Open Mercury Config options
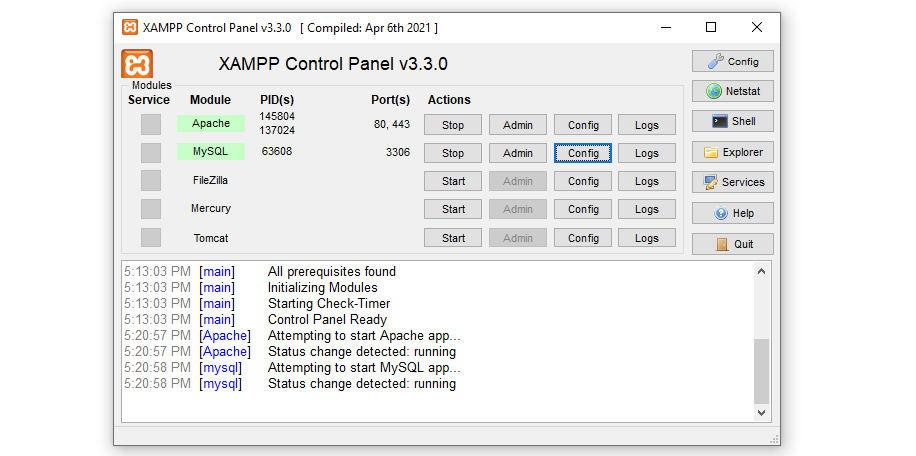This screenshot has width=916, height=456. (x=583, y=209)
